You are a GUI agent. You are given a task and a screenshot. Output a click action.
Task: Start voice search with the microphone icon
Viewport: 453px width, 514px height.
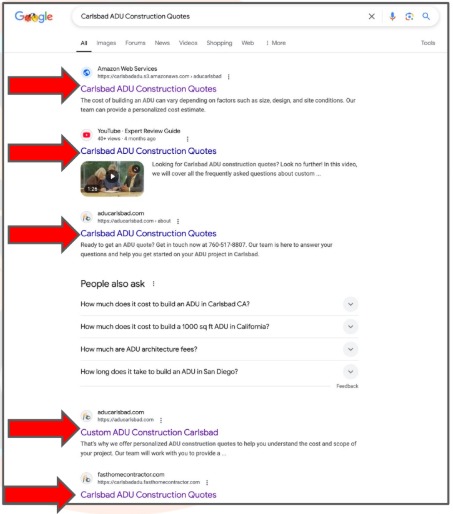[x=393, y=16]
